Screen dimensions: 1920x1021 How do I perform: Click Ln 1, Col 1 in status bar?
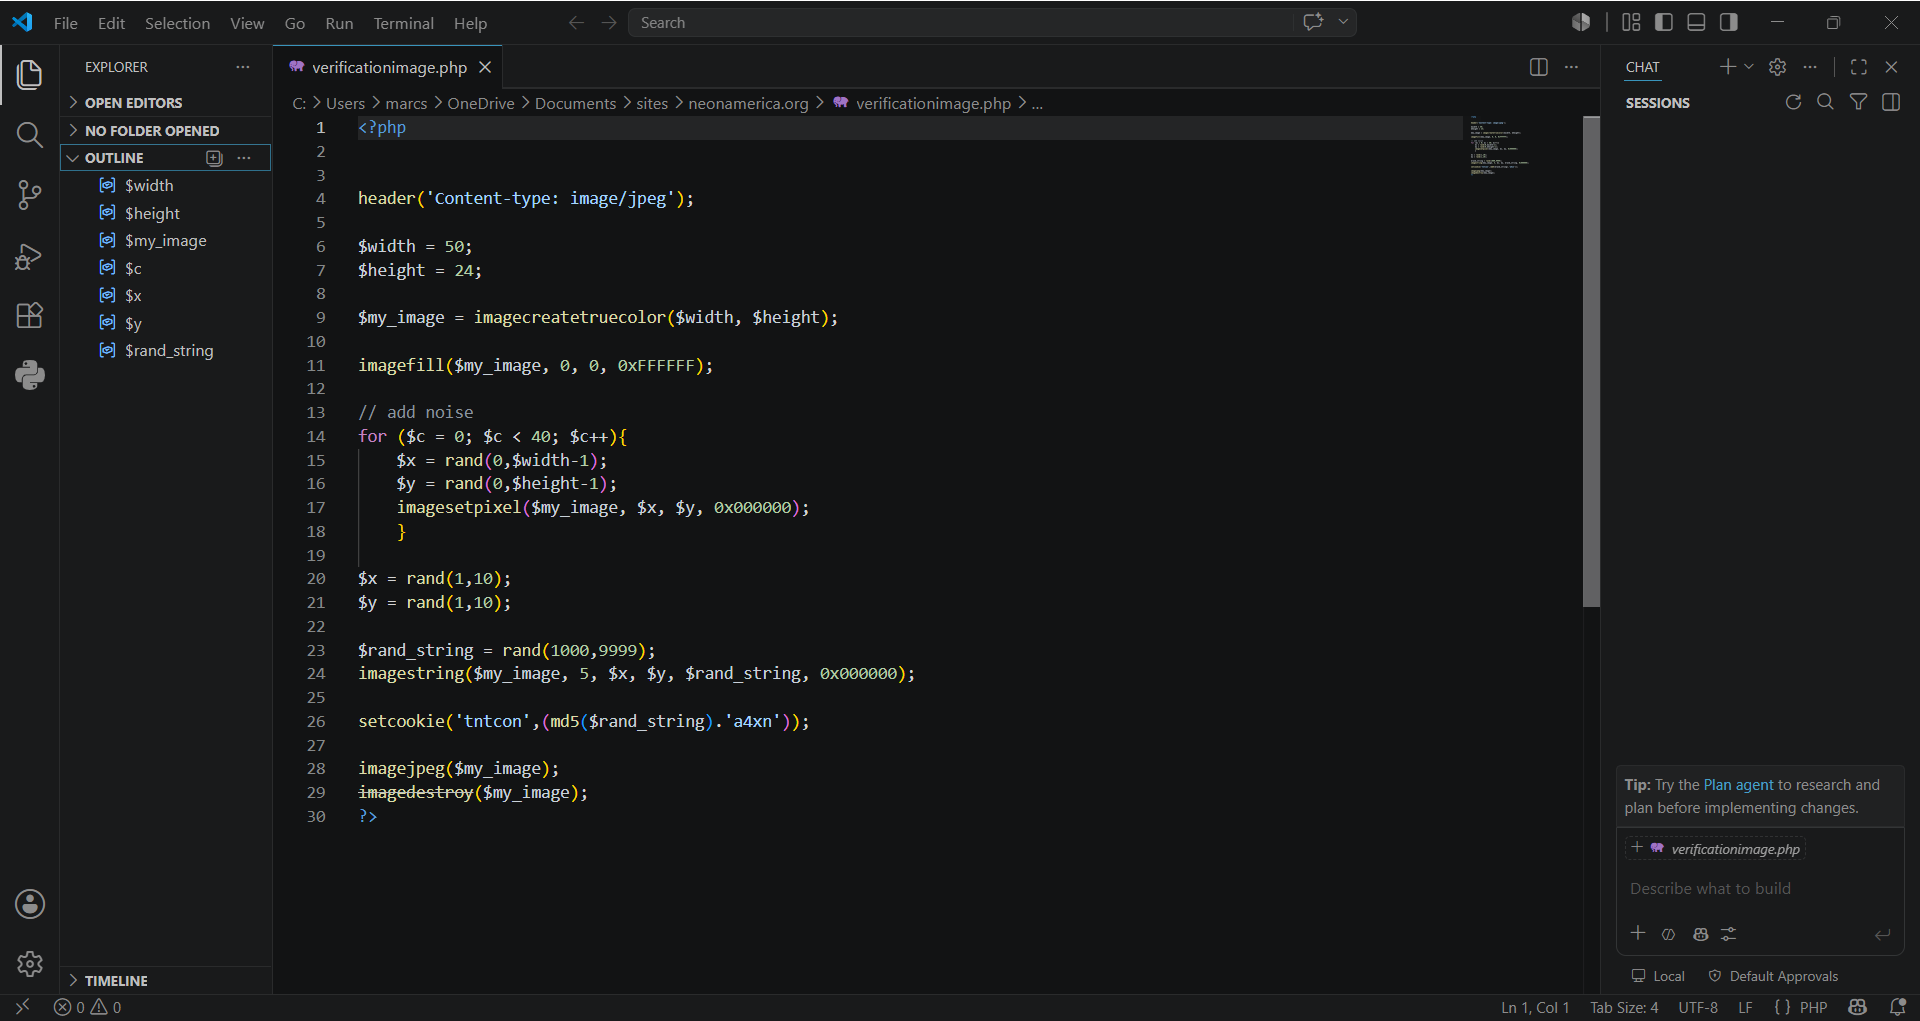(1535, 1007)
